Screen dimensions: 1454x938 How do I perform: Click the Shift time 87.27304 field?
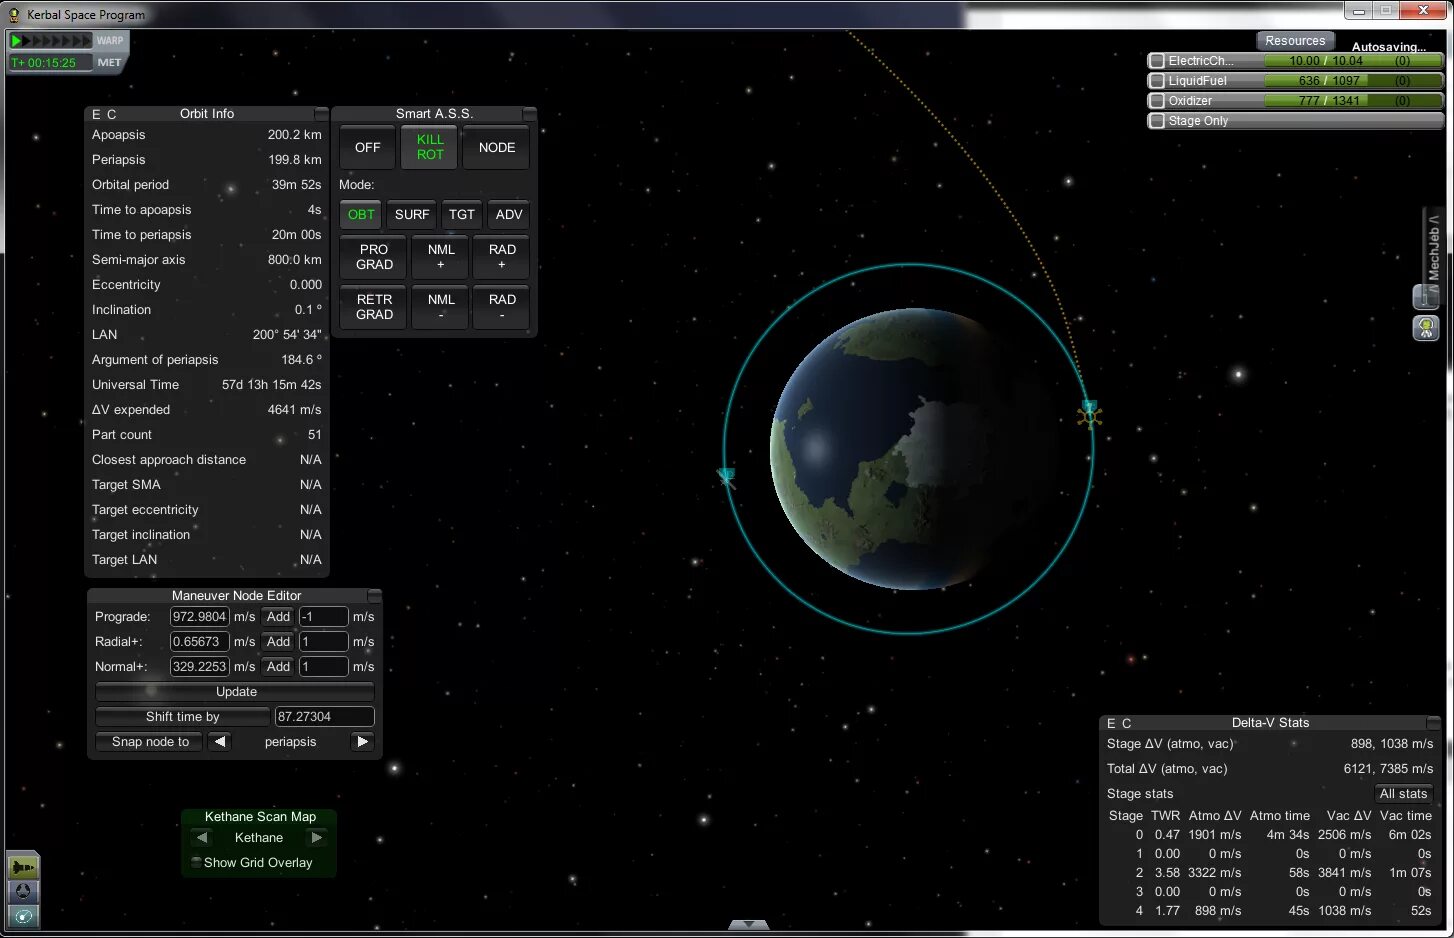(324, 716)
